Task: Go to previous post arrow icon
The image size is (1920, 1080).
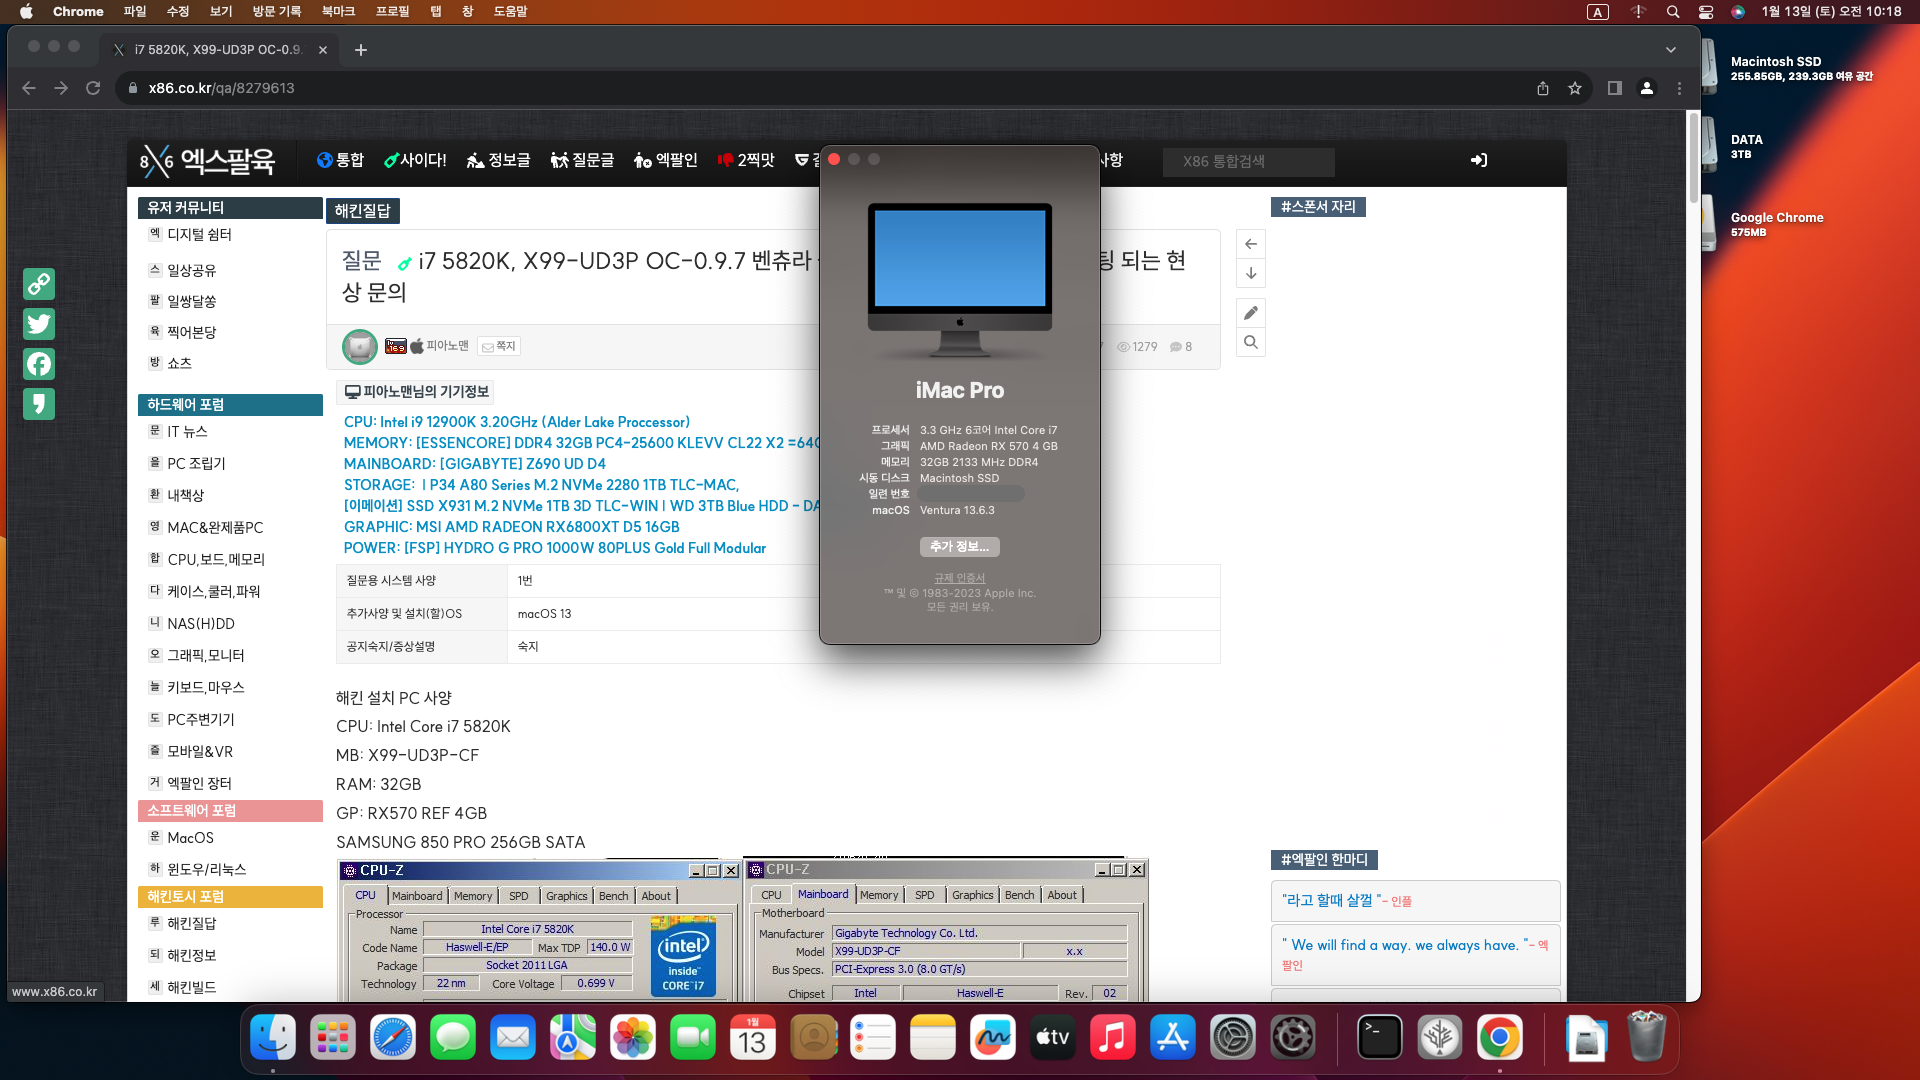Action: click(x=1251, y=244)
